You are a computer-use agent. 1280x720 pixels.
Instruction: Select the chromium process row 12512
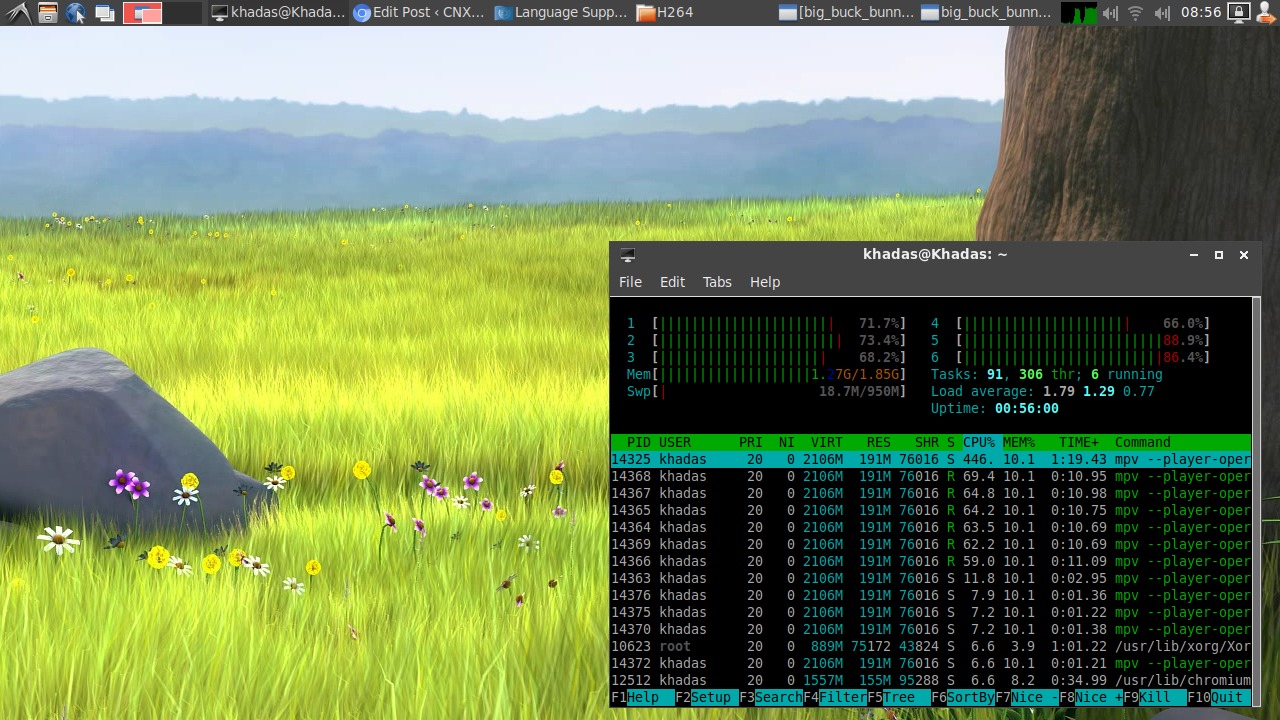click(931, 680)
